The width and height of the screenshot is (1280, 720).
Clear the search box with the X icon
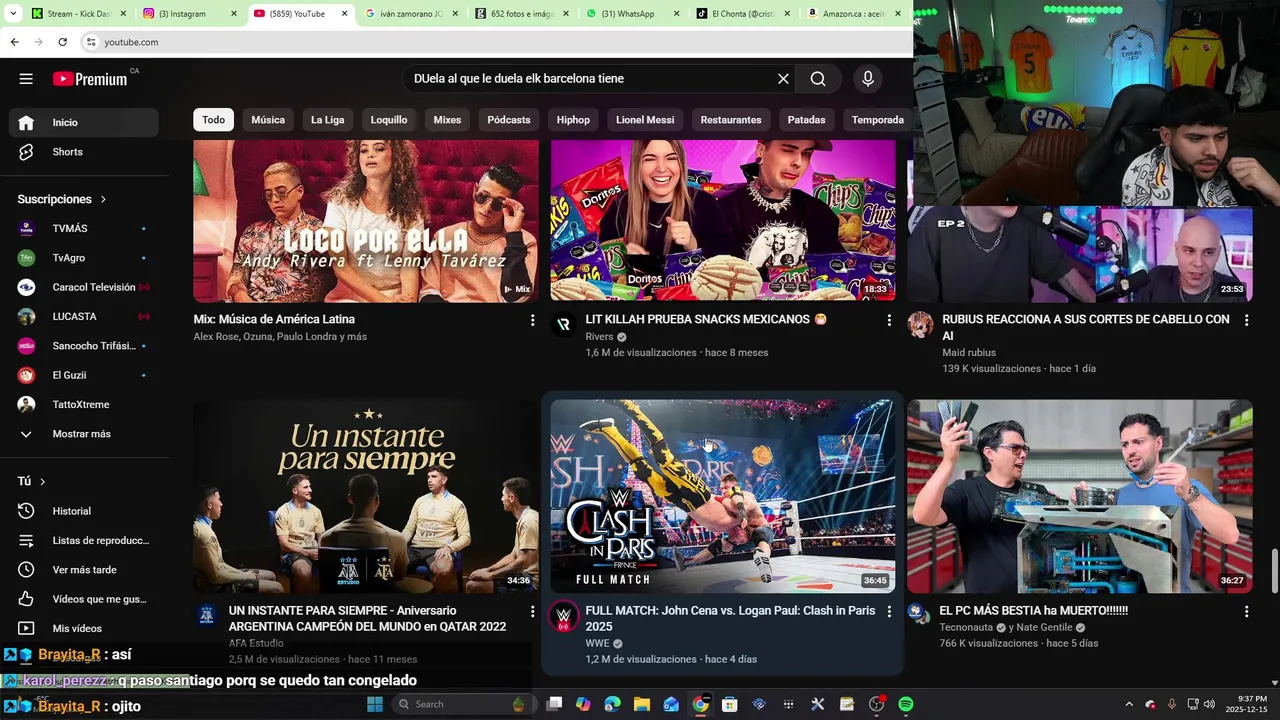click(783, 79)
